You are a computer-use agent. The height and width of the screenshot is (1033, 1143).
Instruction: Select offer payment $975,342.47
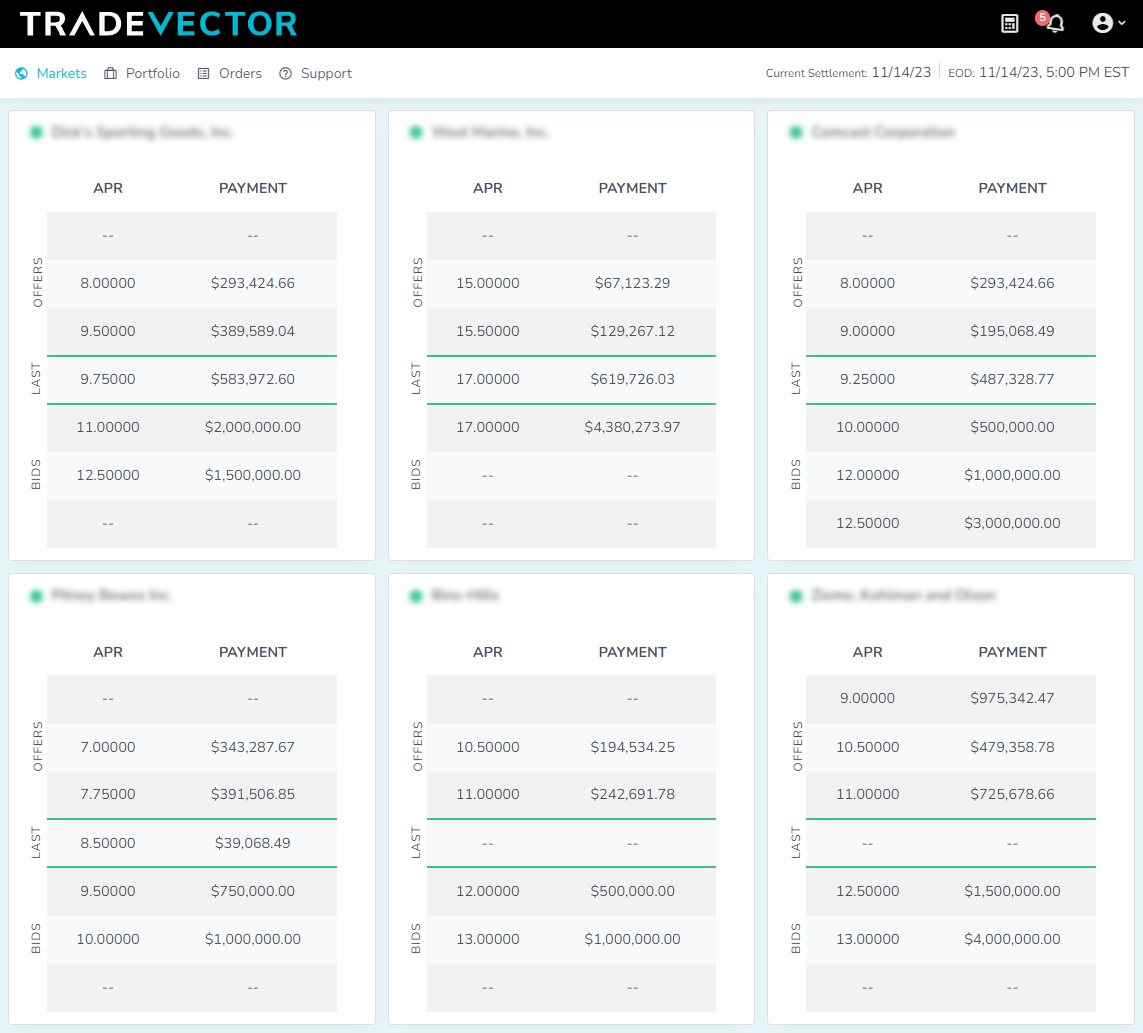click(x=1012, y=698)
